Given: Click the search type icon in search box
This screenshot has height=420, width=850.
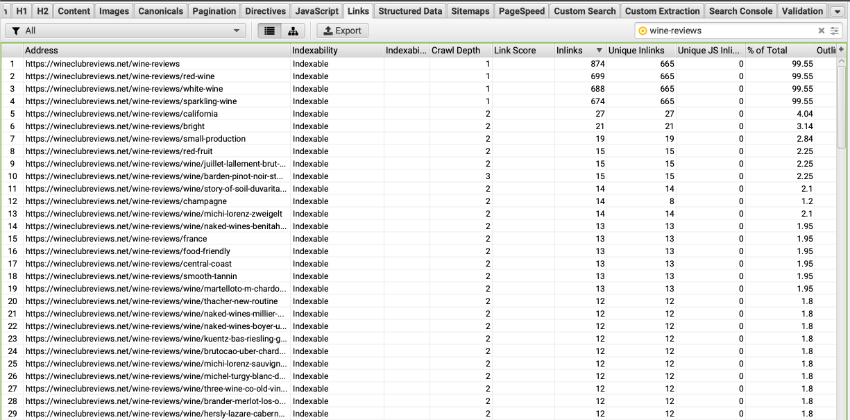Looking at the screenshot, I should coord(643,31).
